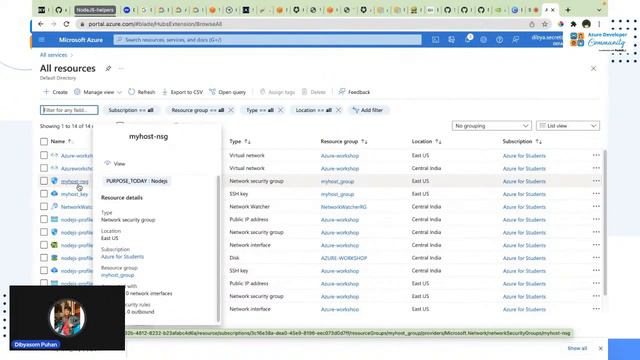Open more options for Network Watcher row

click(x=596, y=207)
